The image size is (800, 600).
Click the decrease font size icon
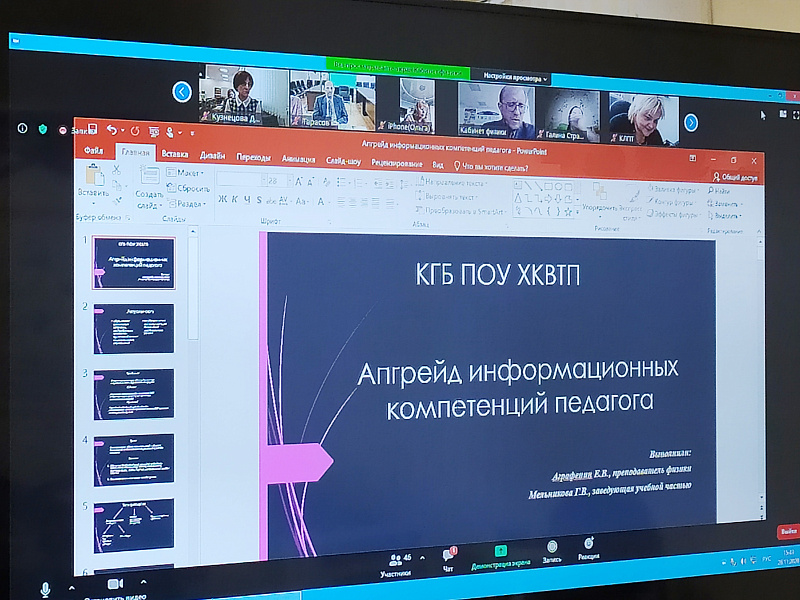tap(310, 182)
